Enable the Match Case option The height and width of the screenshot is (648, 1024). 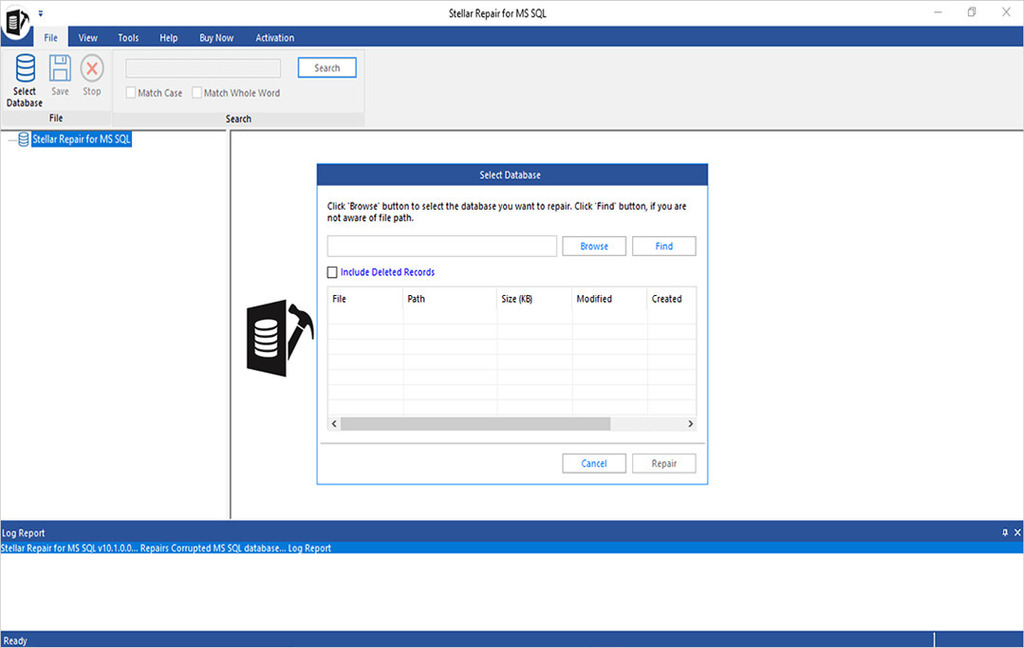130,92
